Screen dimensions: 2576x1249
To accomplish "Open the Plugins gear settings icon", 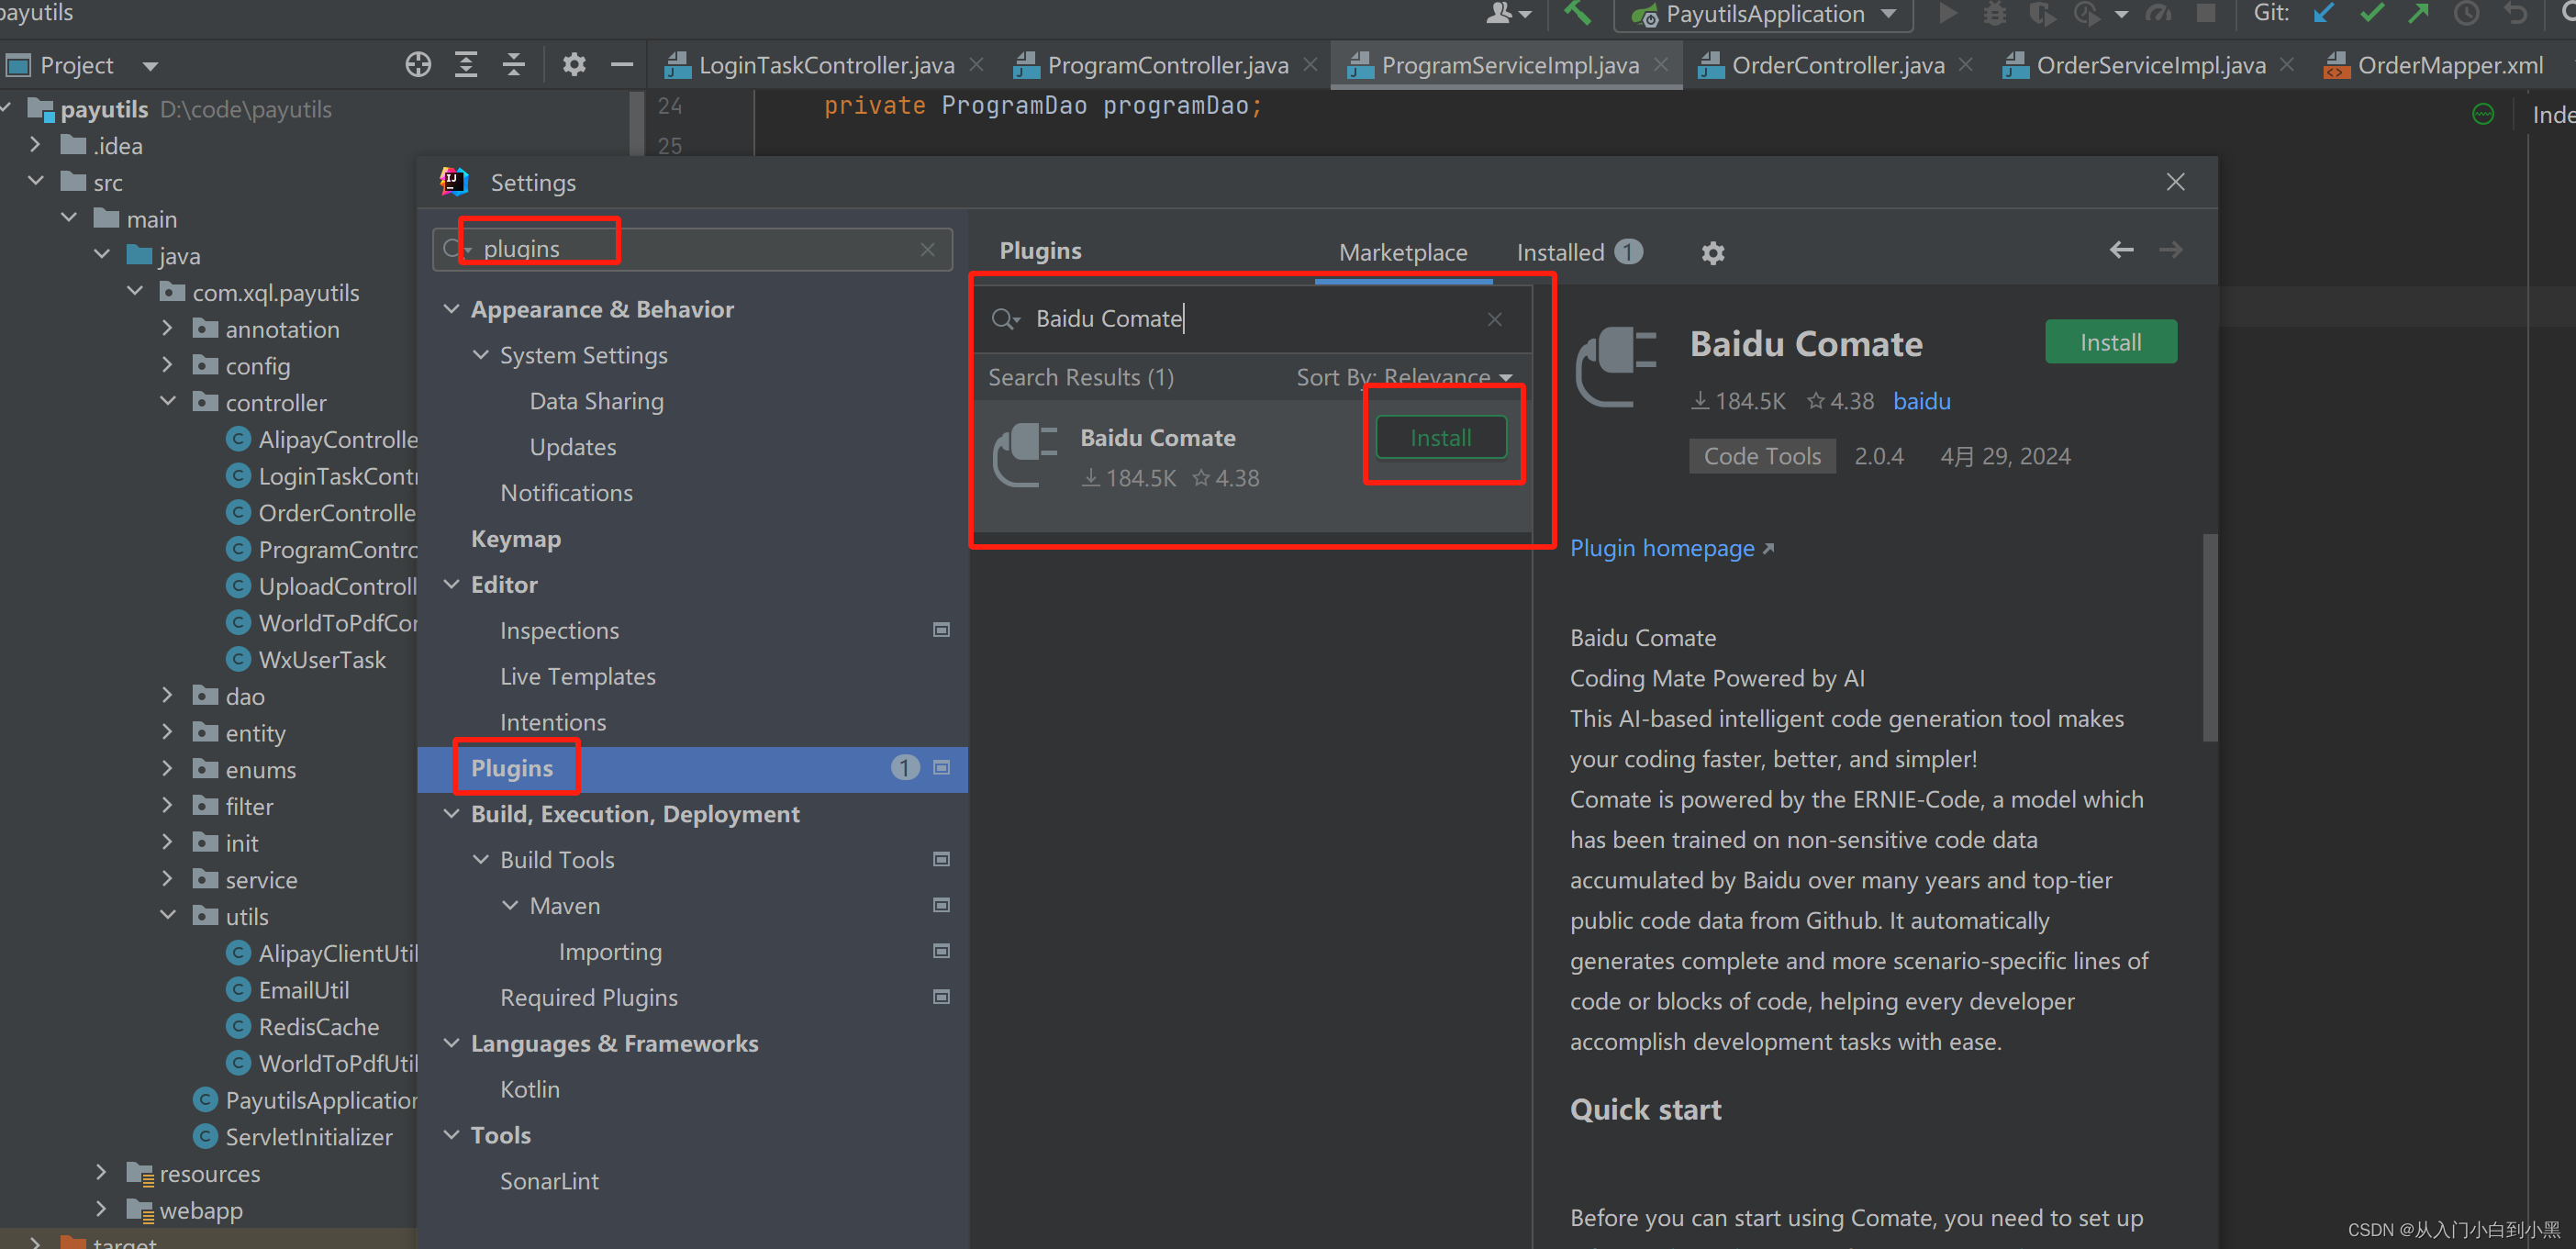I will pyautogui.click(x=1713, y=252).
